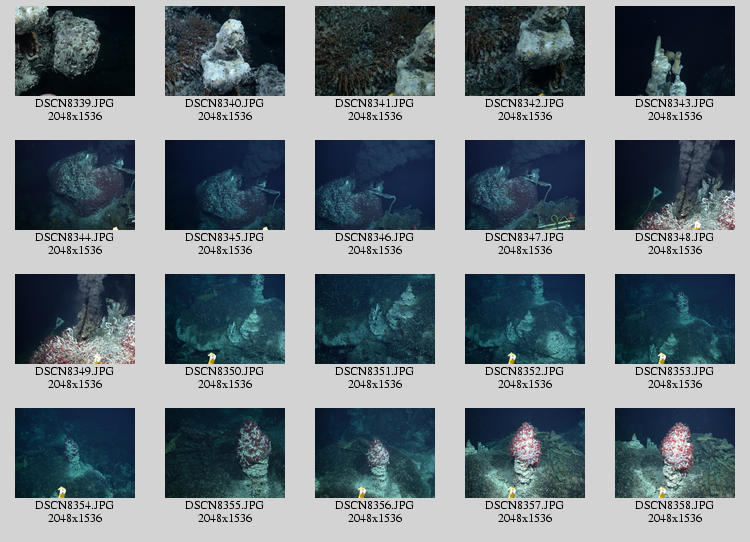Pick the filename label DSCN8351.JPG

tap(375, 371)
